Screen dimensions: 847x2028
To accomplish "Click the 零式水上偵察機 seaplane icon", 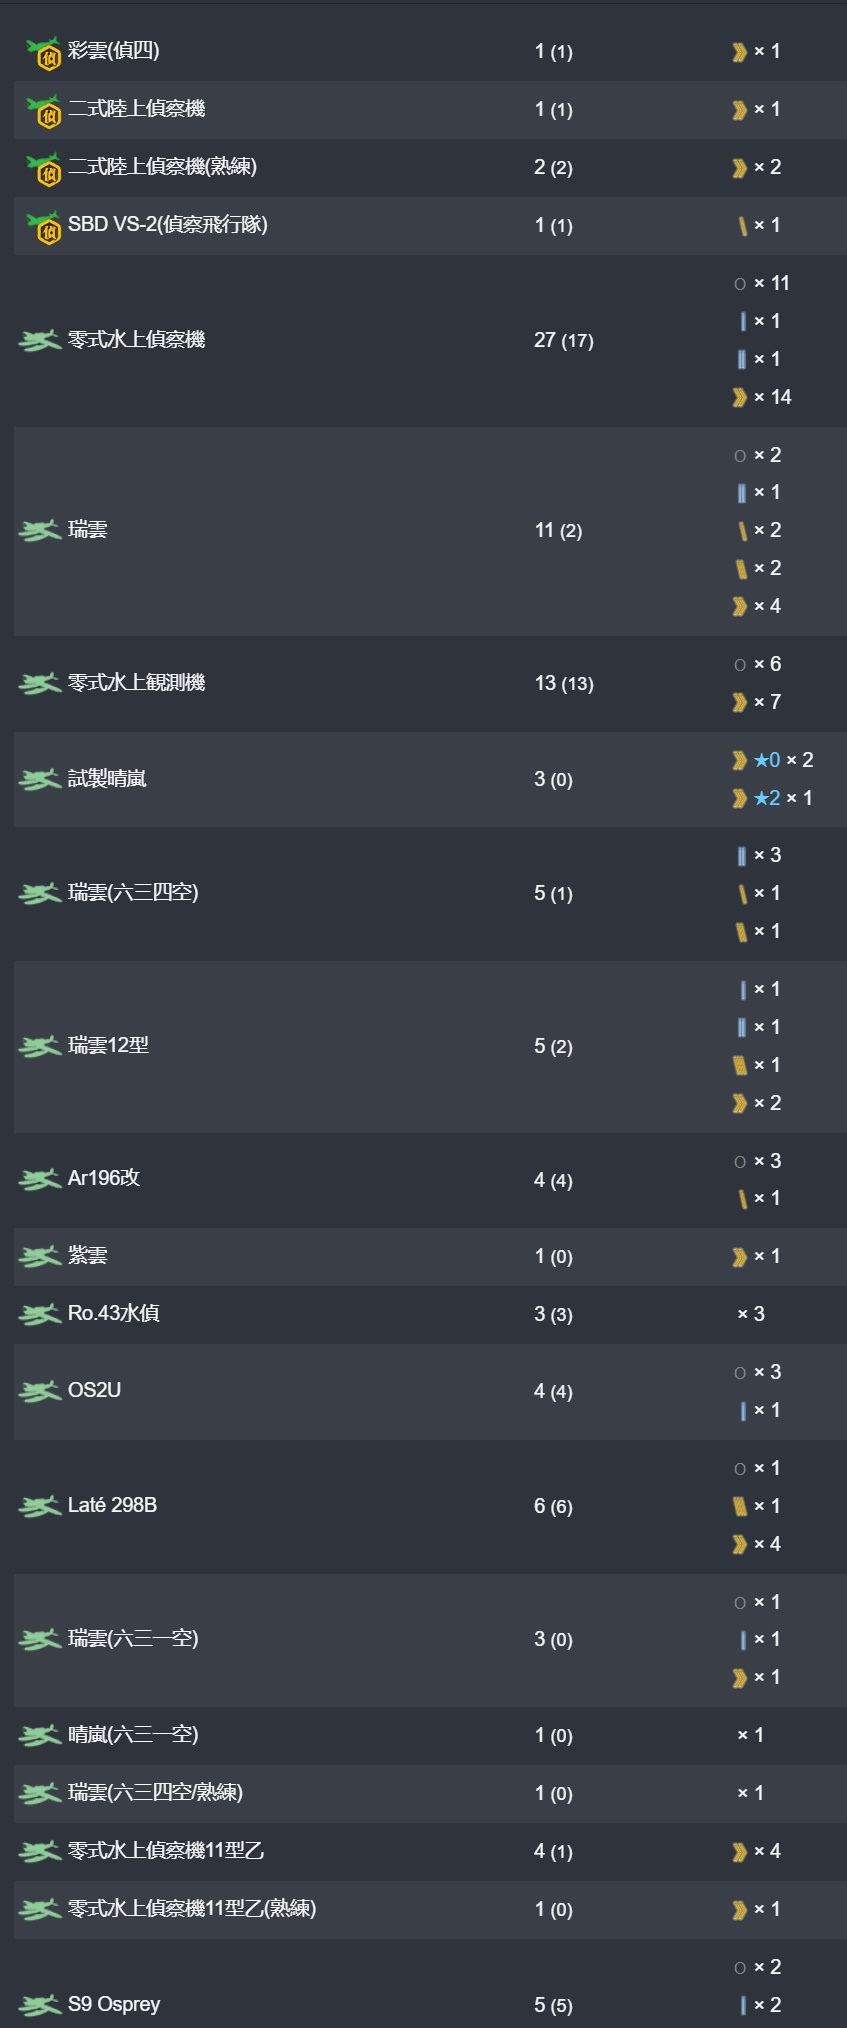I will pos(40,341).
